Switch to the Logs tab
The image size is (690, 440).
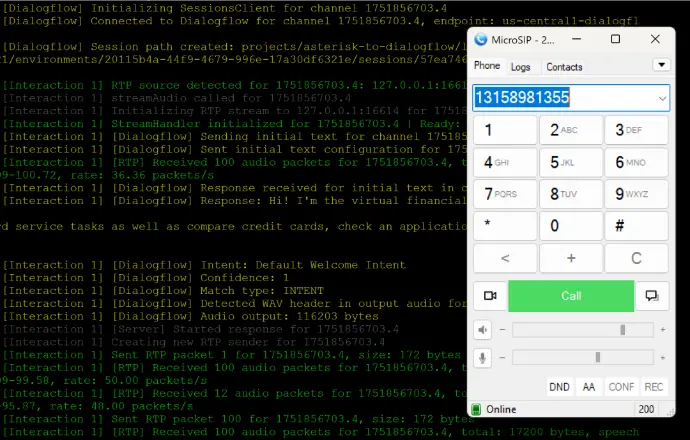point(521,67)
